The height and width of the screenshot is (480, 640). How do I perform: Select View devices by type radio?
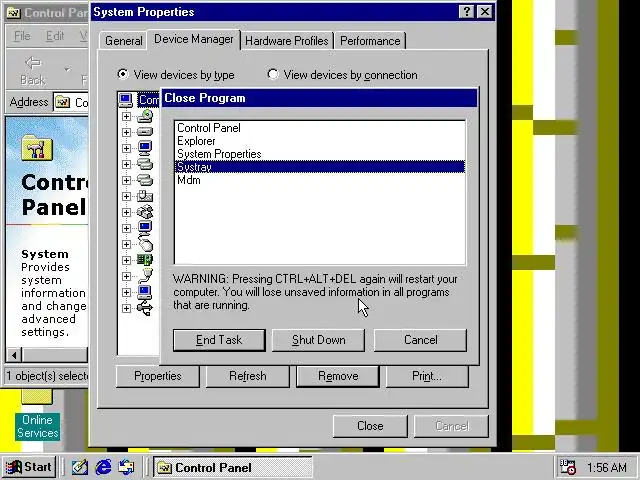pyautogui.click(x=122, y=74)
